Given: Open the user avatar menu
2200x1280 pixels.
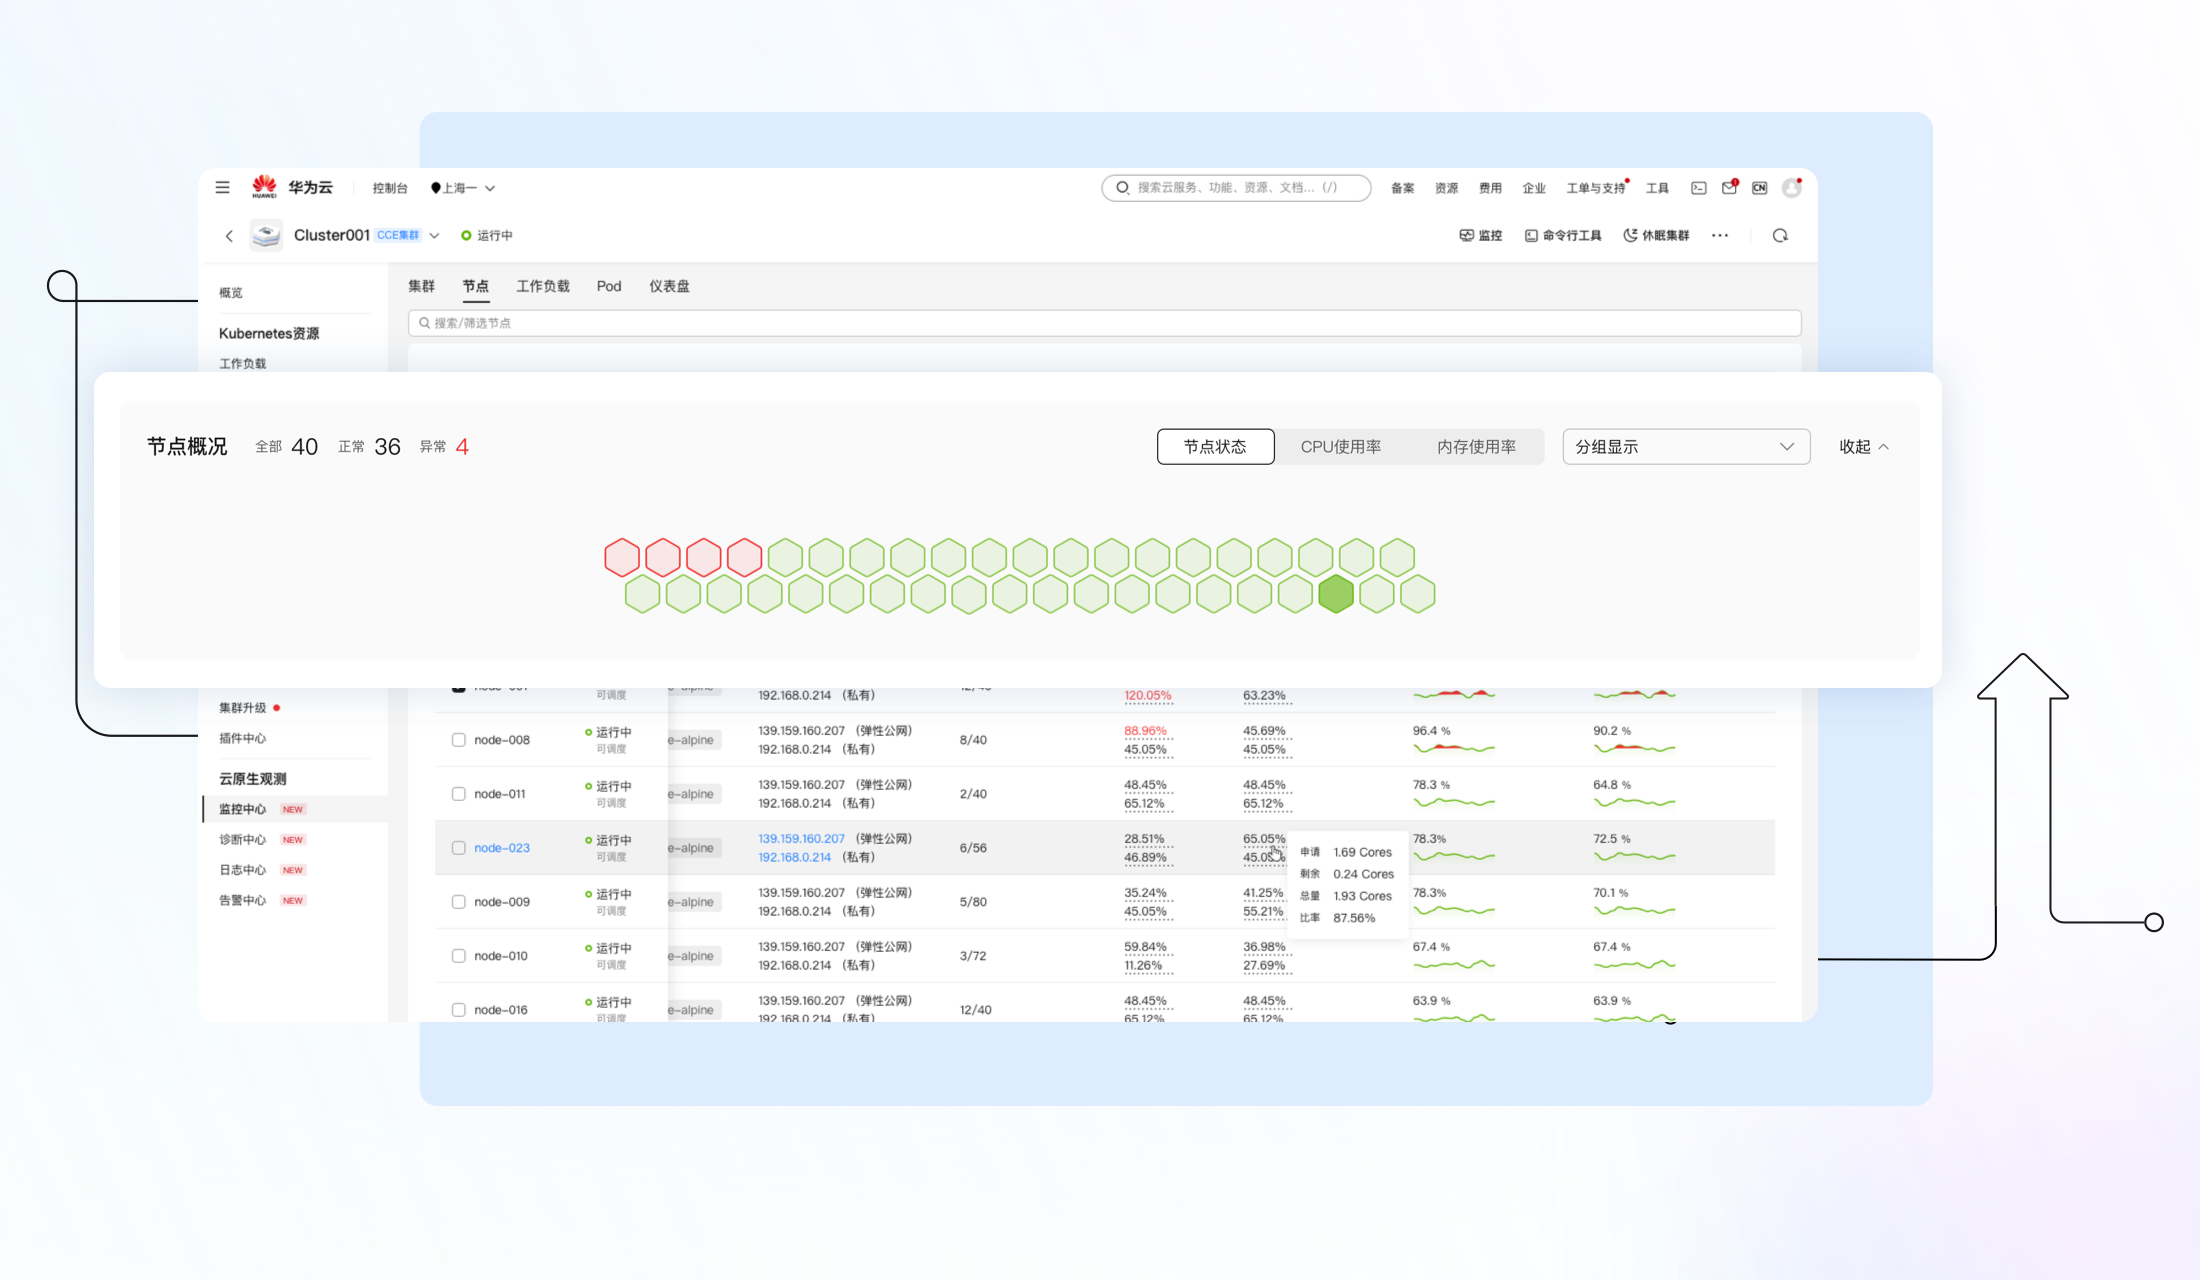Looking at the screenshot, I should (1791, 188).
